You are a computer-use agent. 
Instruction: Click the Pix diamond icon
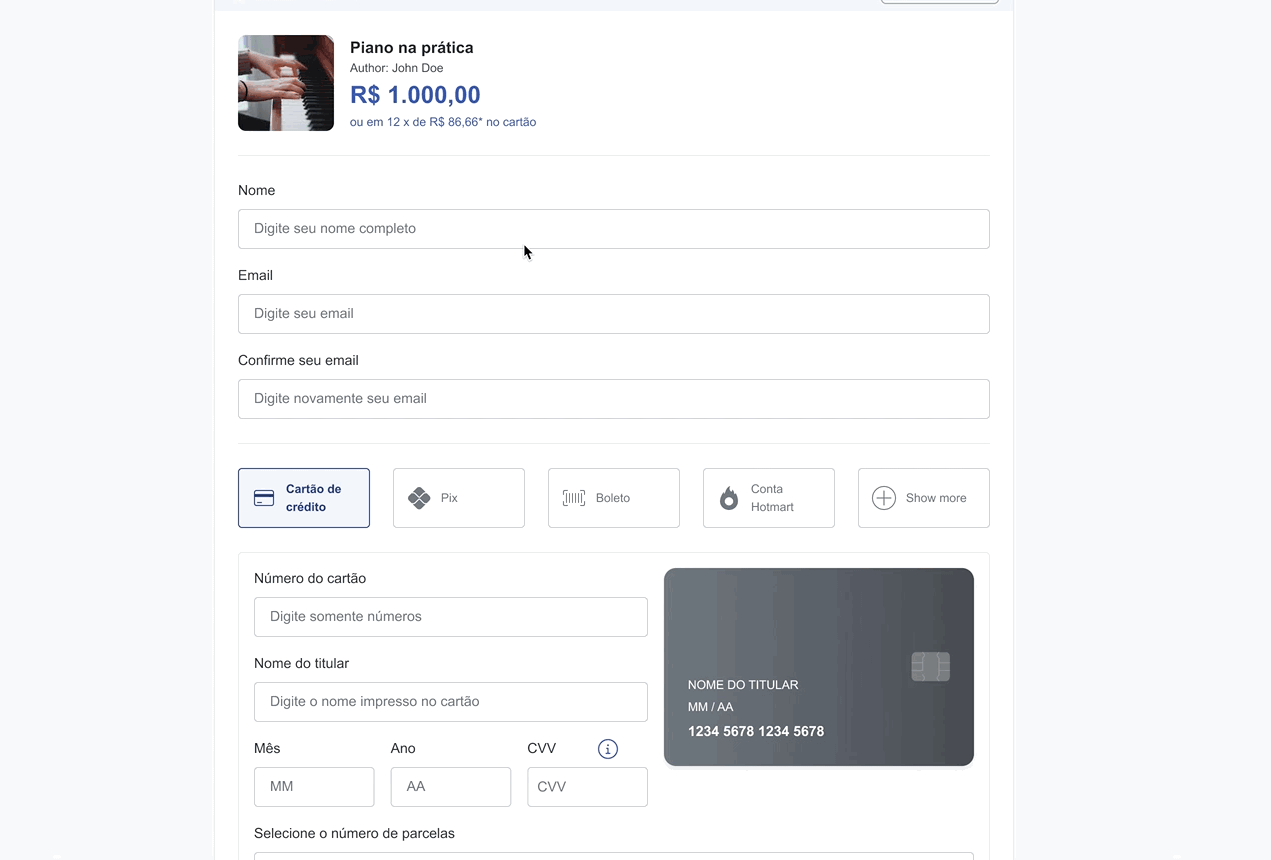(x=419, y=498)
